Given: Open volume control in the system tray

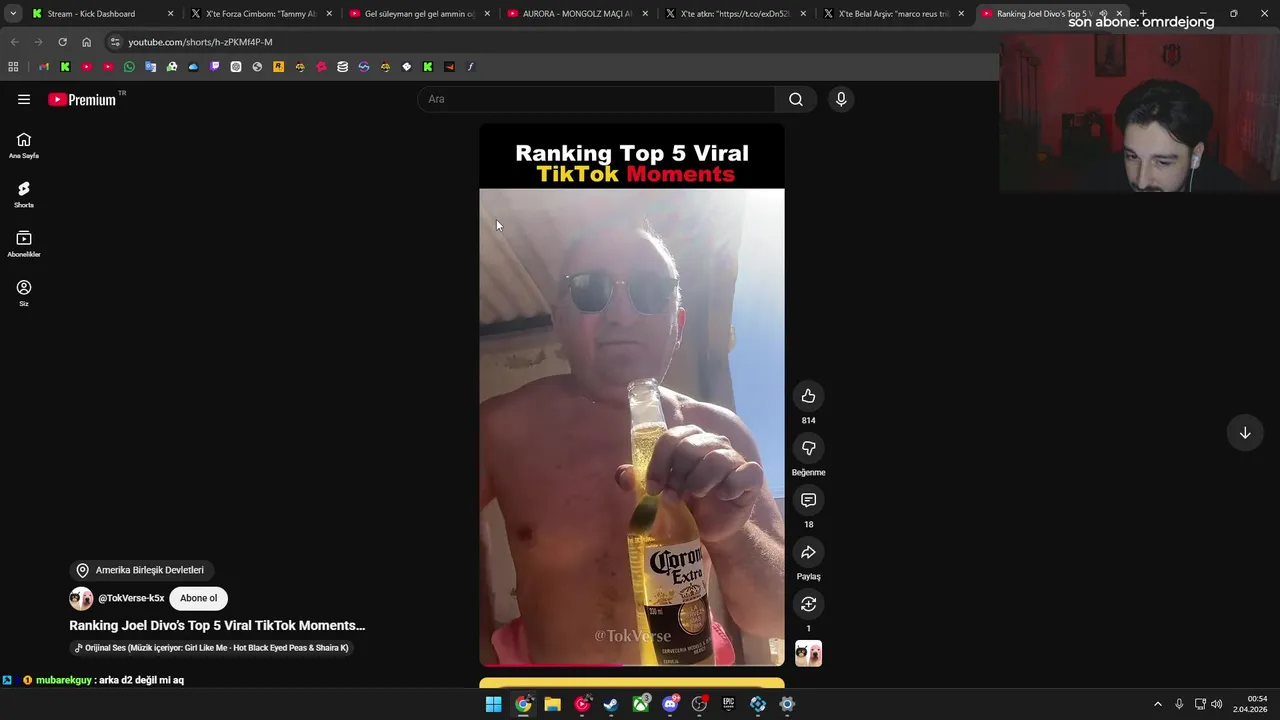Looking at the screenshot, I should (1217, 704).
